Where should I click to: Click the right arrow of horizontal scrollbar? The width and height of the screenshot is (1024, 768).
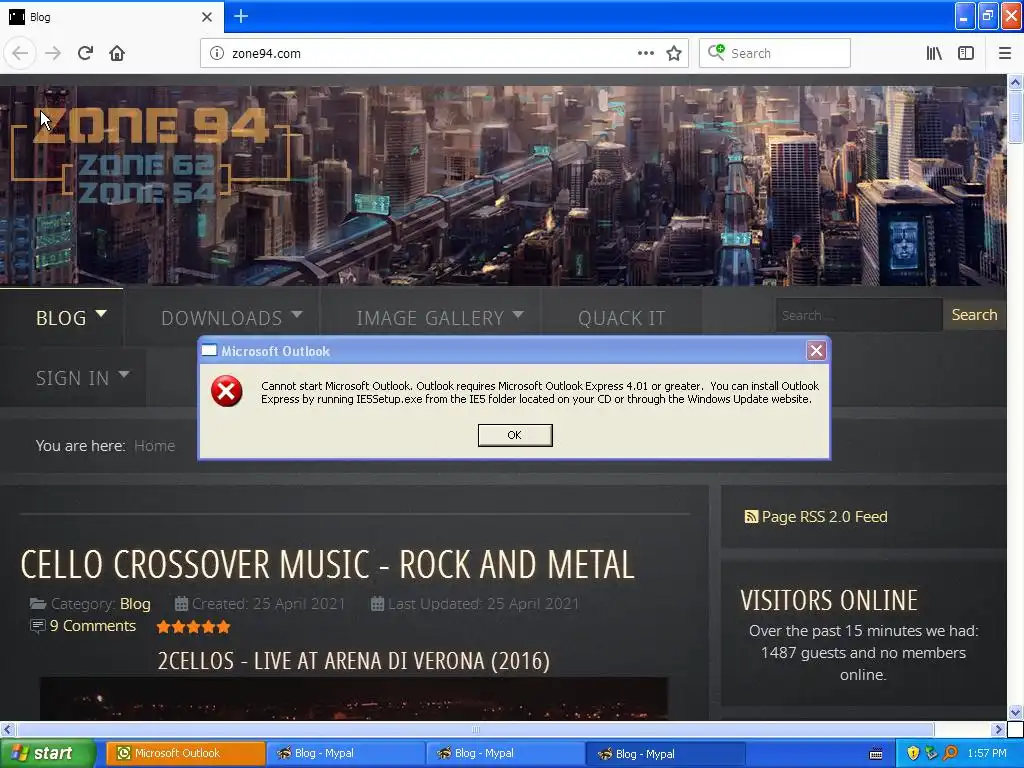point(998,729)
